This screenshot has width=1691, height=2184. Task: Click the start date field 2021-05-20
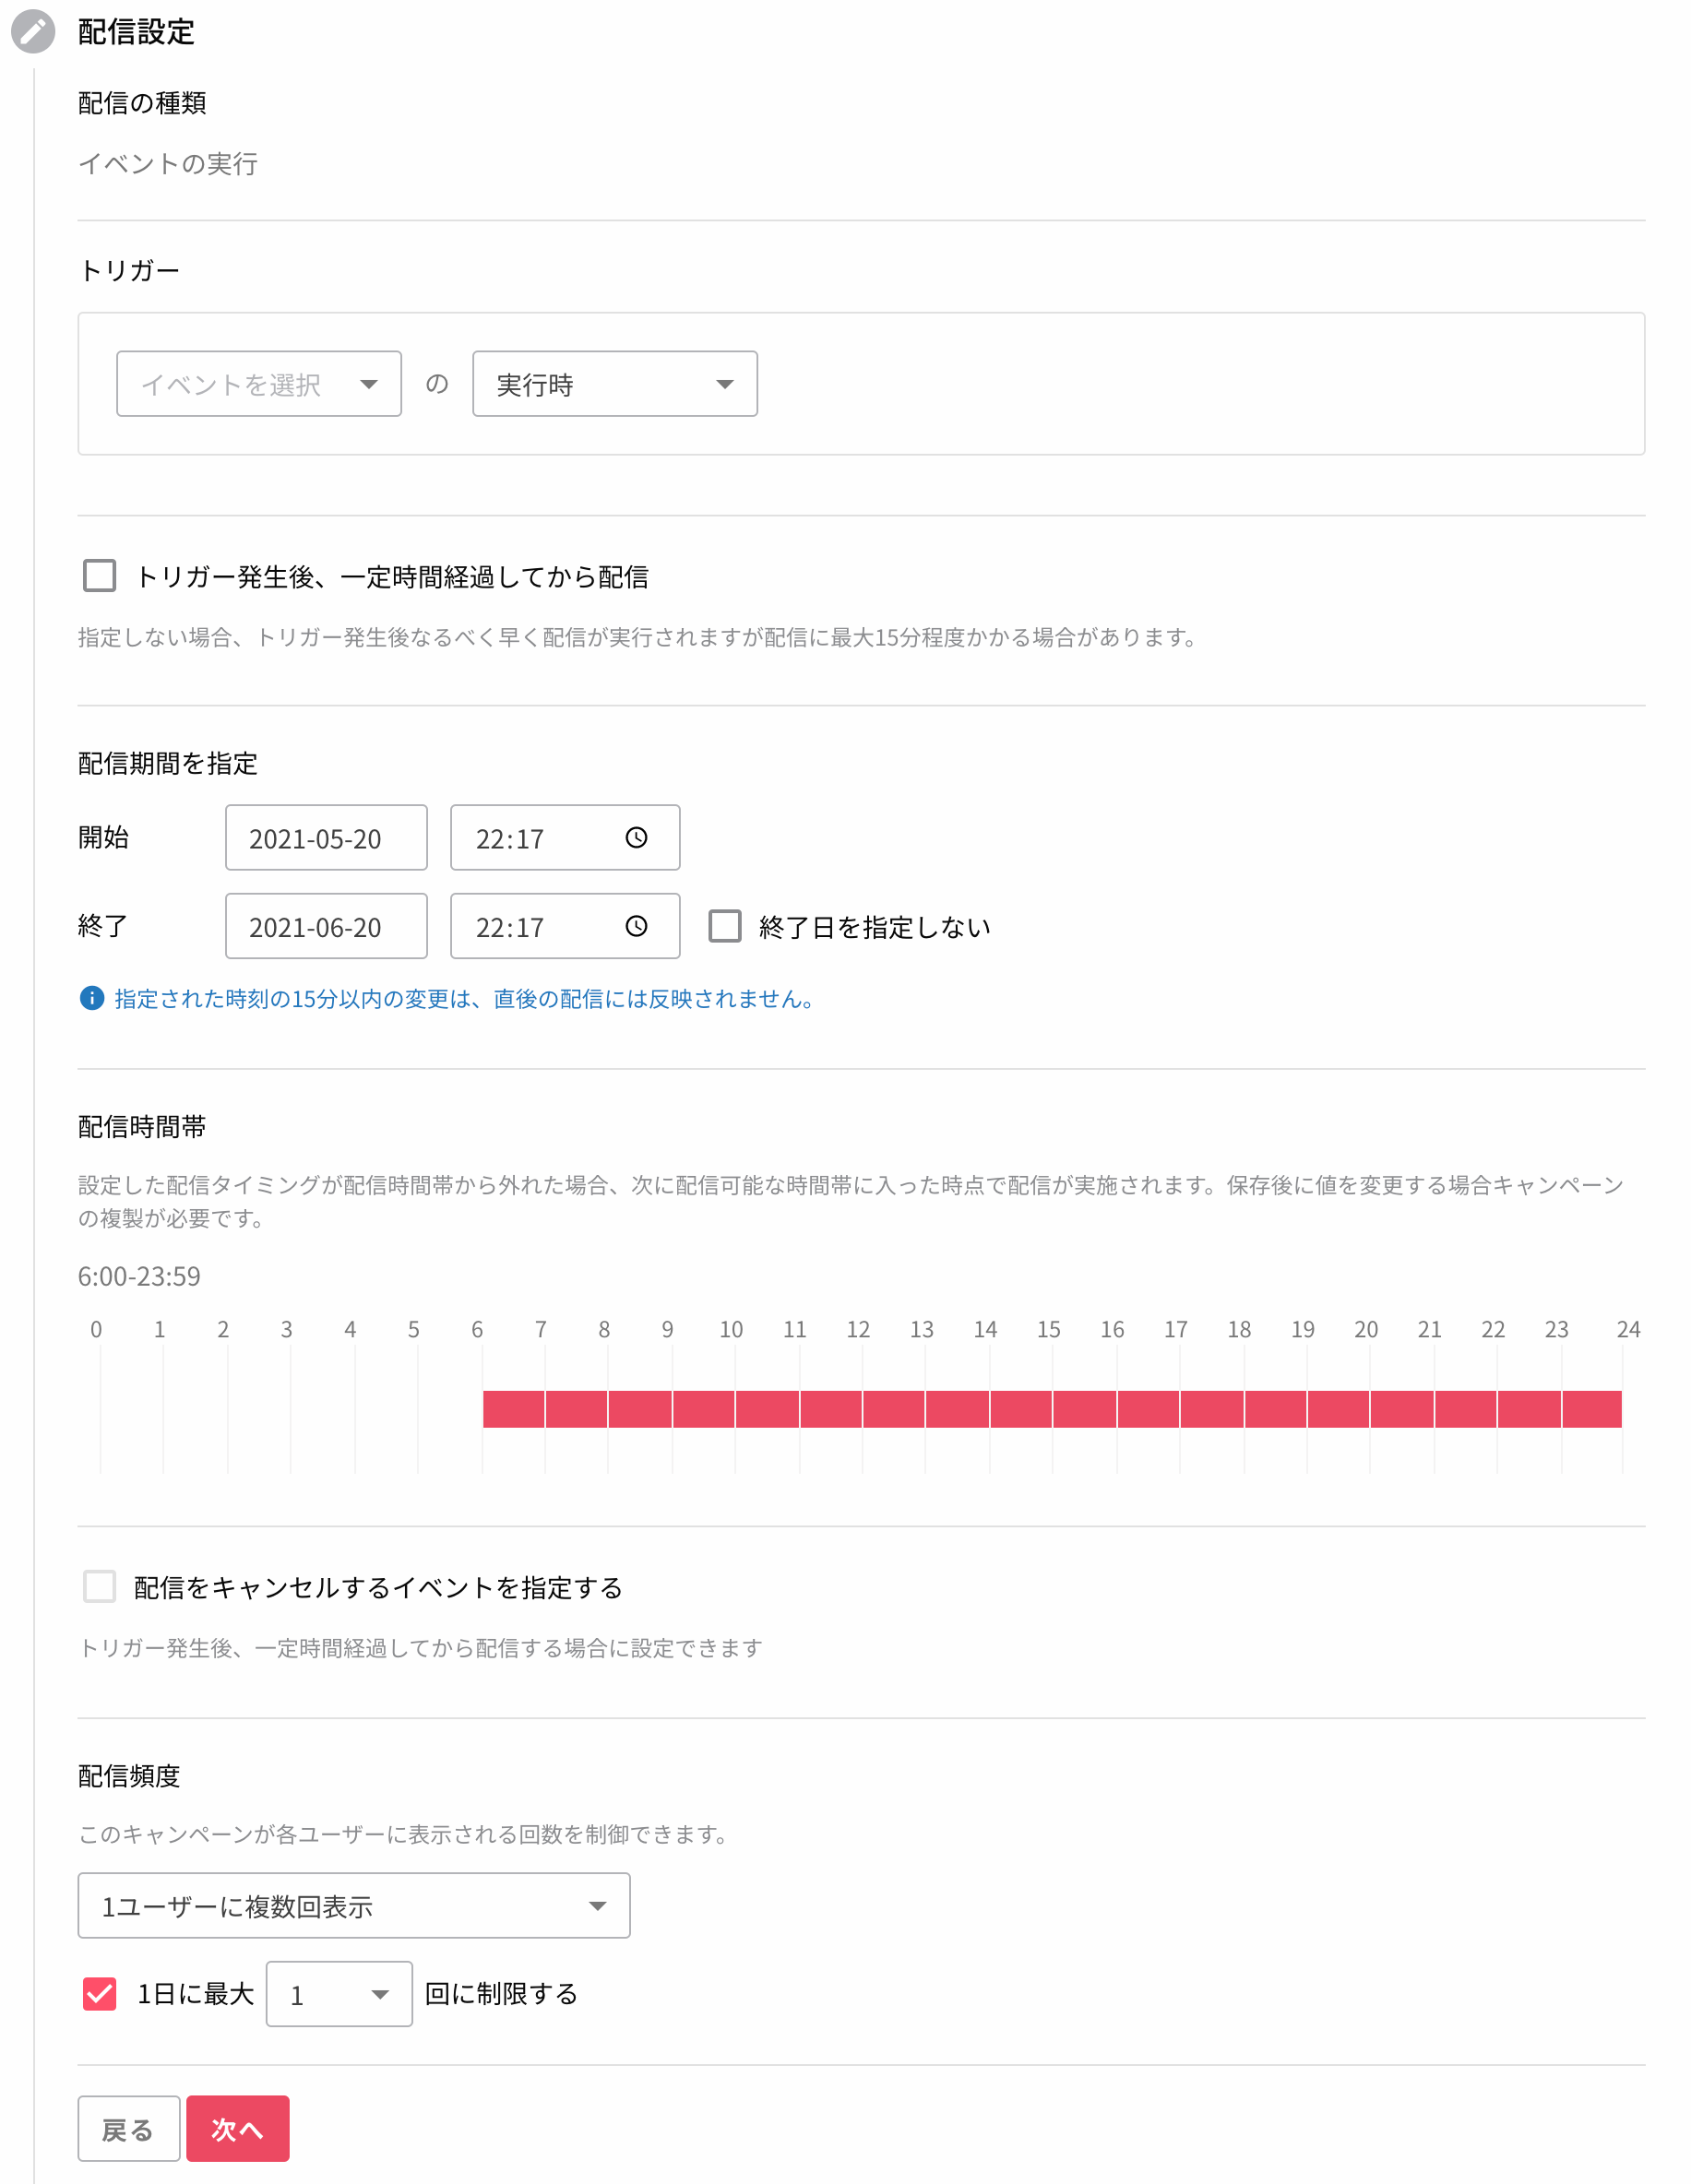pyautogui.click(x=326, y=838)
